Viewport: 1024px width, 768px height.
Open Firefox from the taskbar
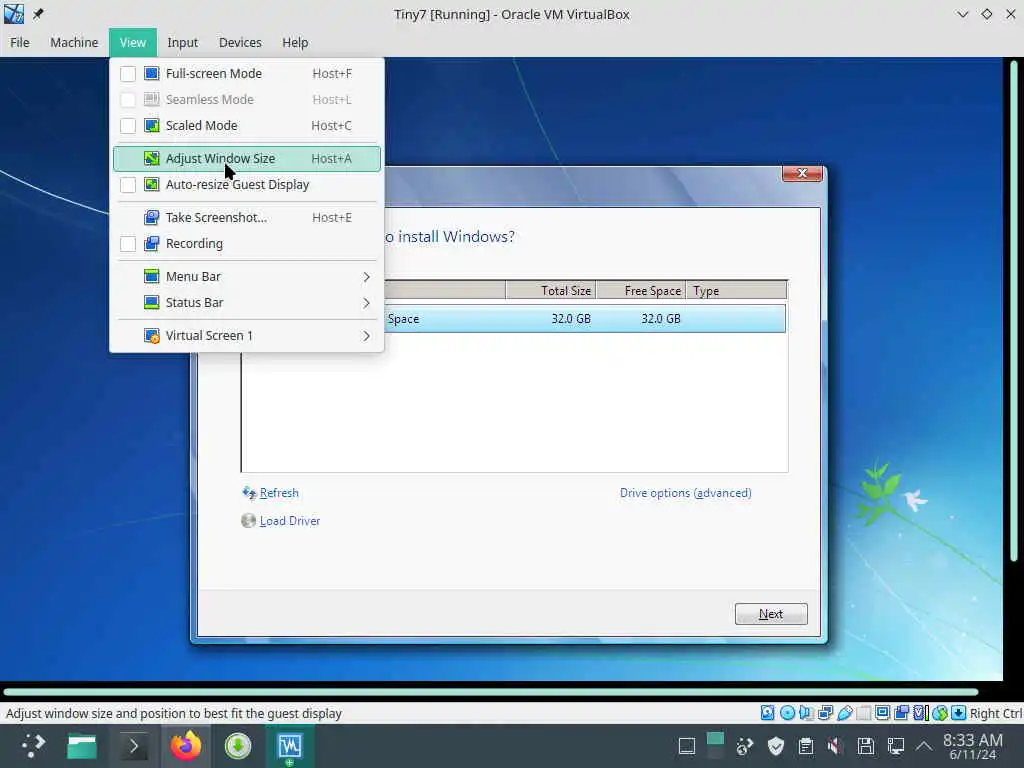point(186,746)
